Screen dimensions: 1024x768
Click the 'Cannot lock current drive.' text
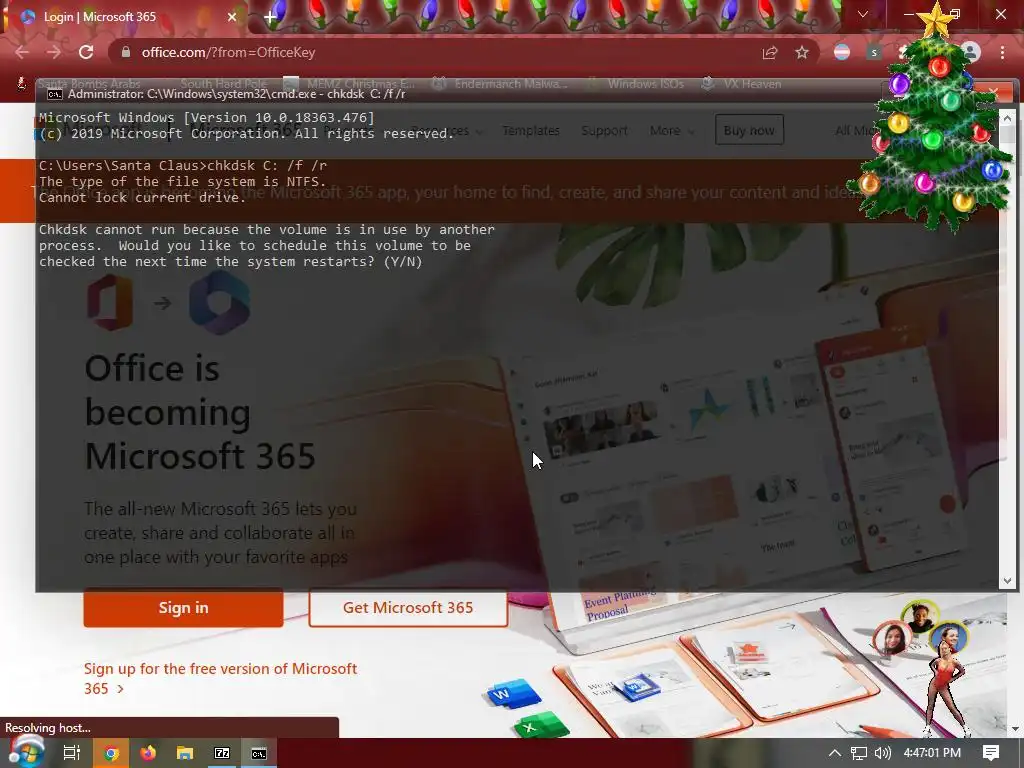coord(142,197)
